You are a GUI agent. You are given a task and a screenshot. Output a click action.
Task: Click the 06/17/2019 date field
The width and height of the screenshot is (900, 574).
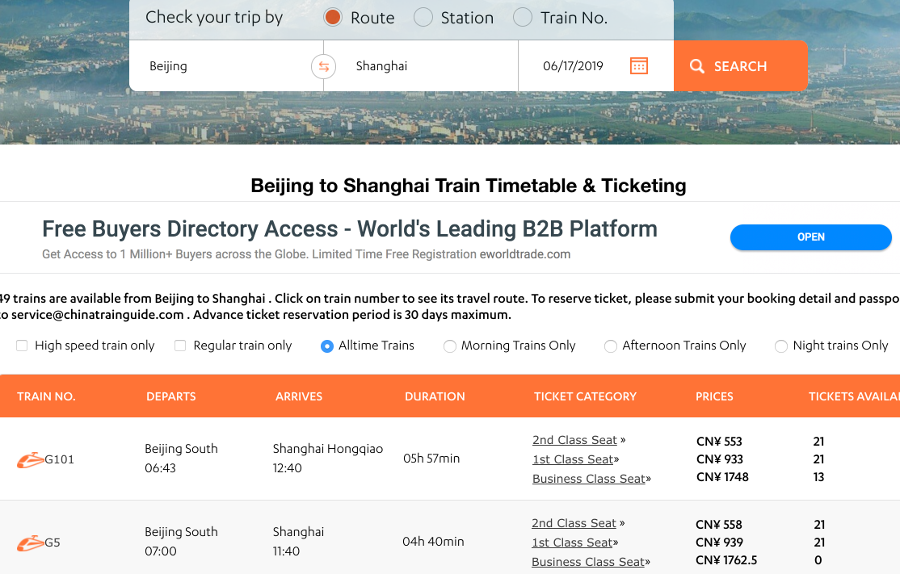pos(573,66)
